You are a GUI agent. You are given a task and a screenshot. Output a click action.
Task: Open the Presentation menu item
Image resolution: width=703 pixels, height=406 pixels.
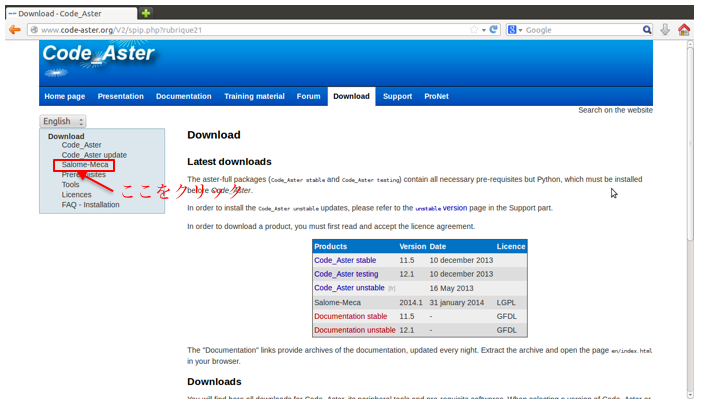[121, 96]
